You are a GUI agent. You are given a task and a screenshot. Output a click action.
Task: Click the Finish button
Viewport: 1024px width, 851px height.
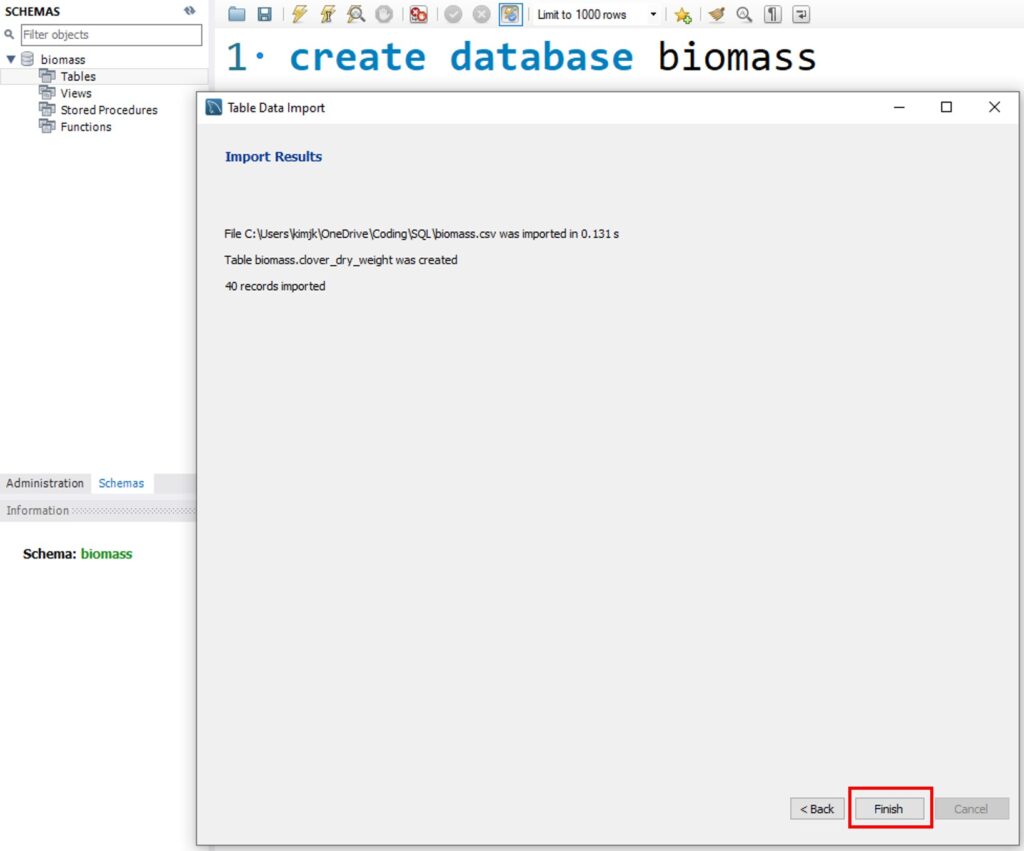(888, 809)
